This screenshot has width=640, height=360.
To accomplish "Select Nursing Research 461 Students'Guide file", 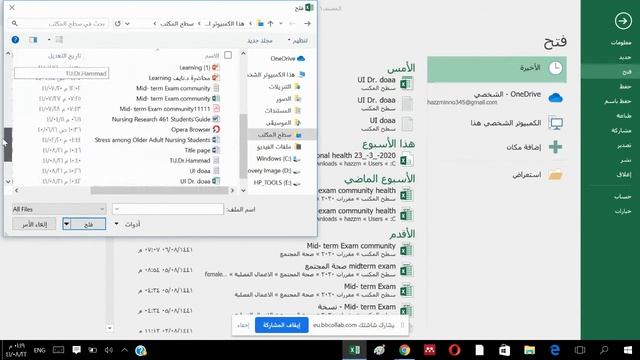I will click(166, 119).
